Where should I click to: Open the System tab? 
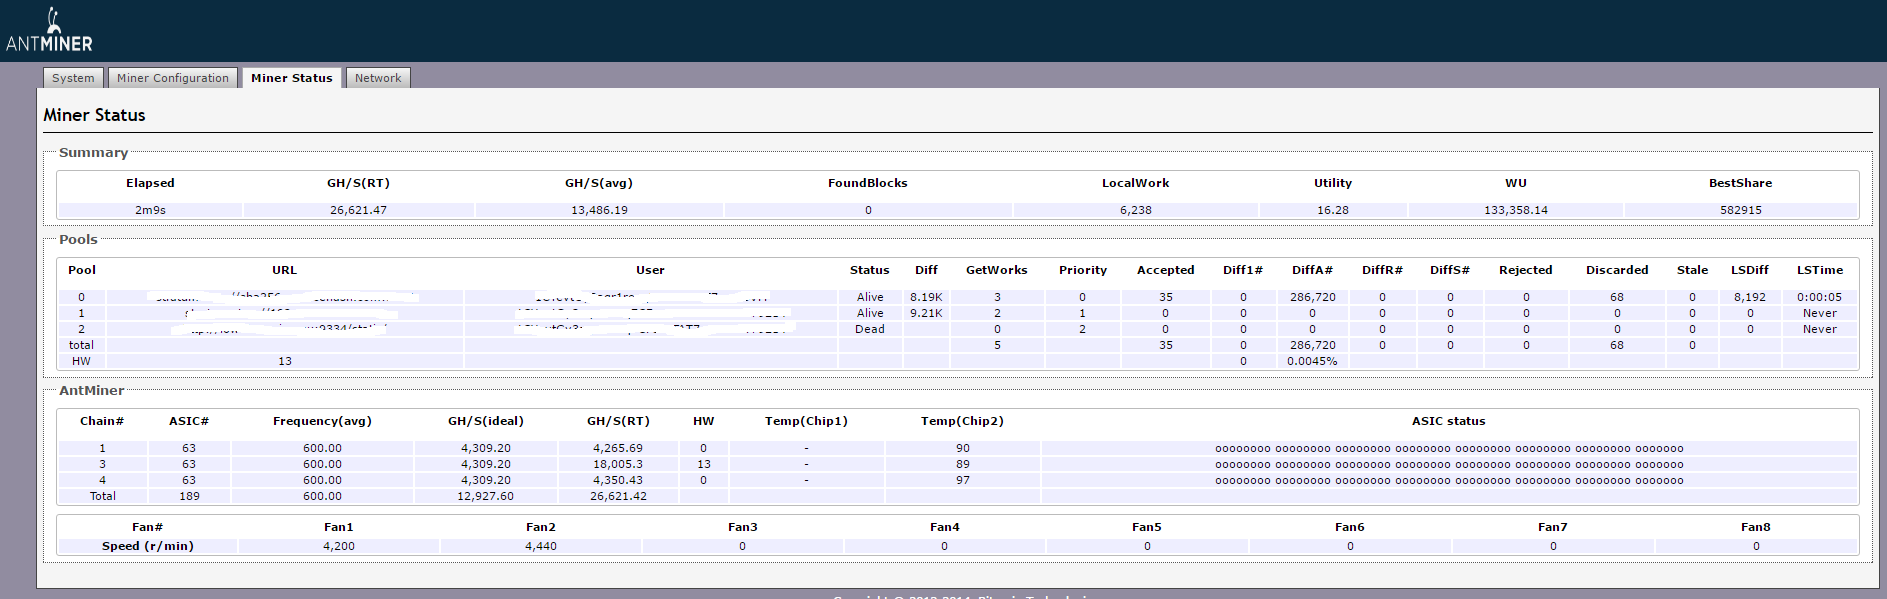73,78
